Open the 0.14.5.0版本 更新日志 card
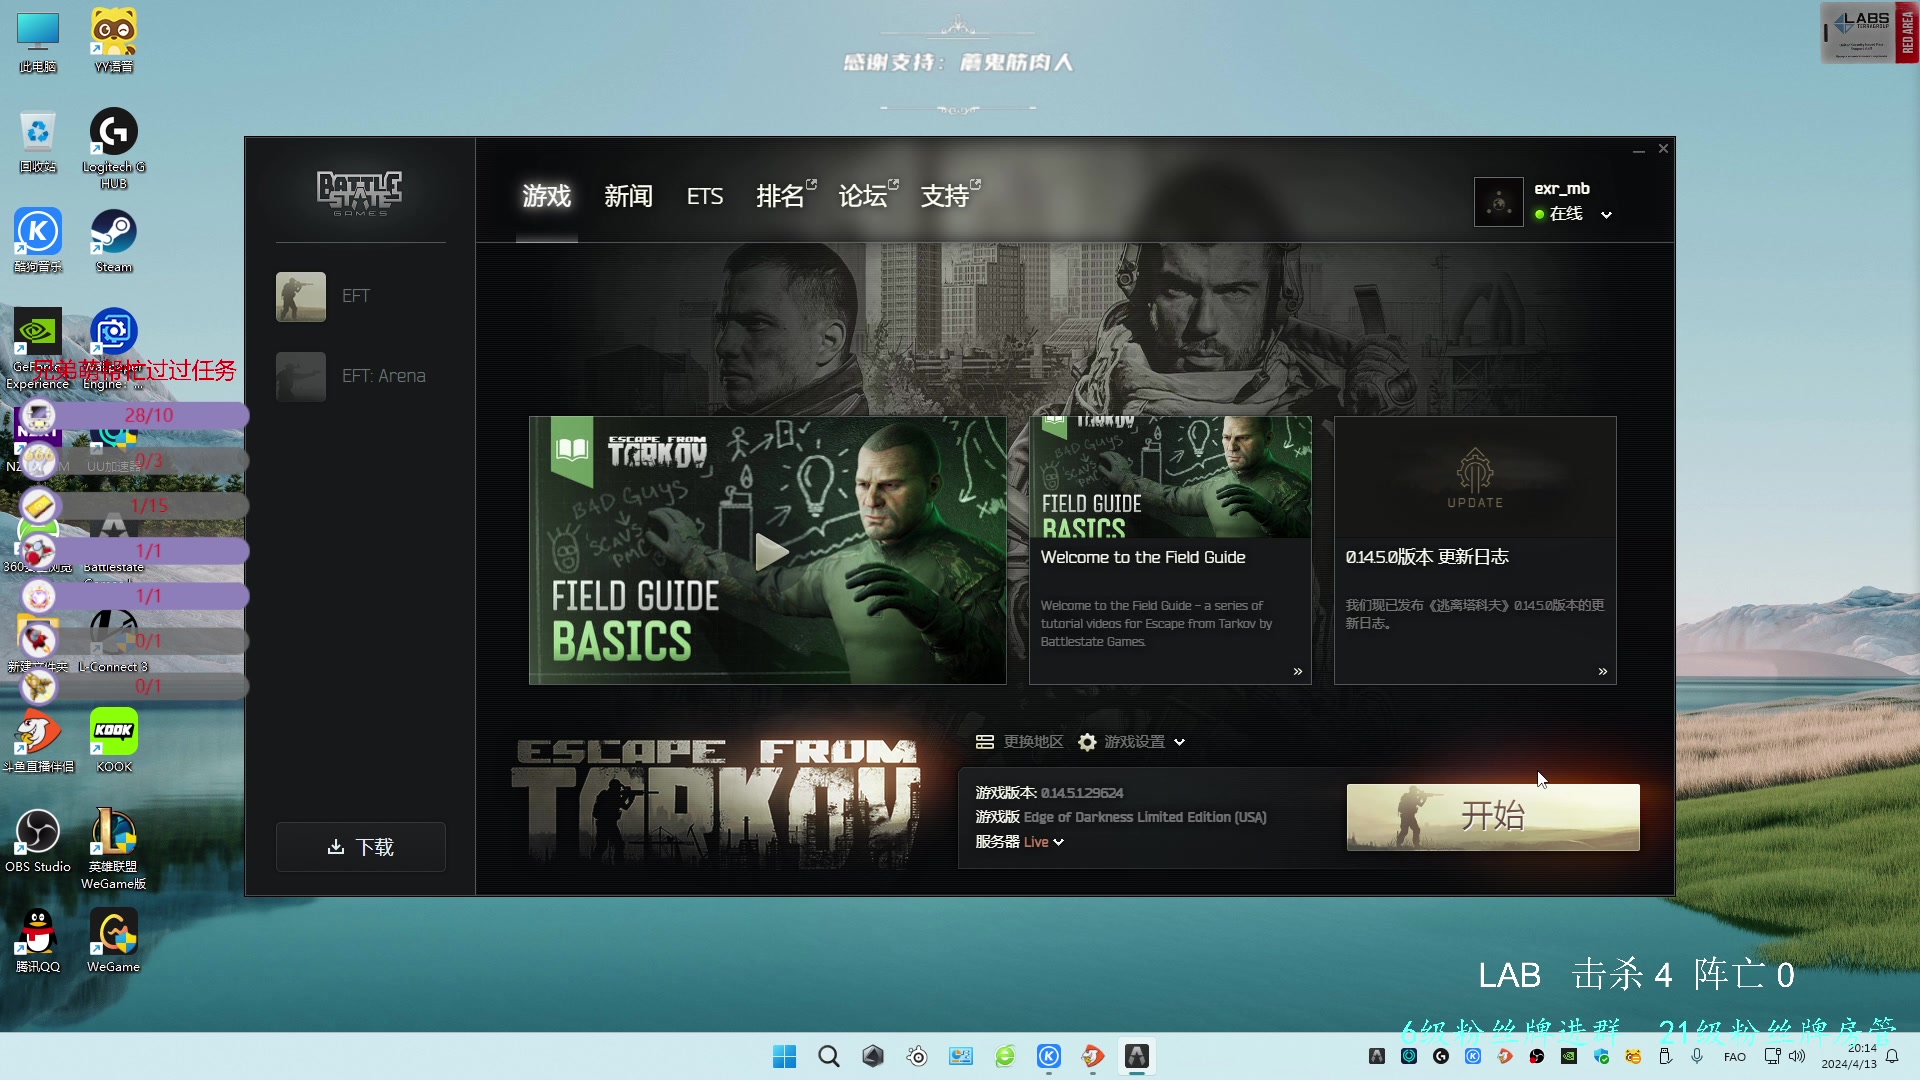Image resolution: width=1920 pixels, height=1080 pixels. click(1475, 550)
